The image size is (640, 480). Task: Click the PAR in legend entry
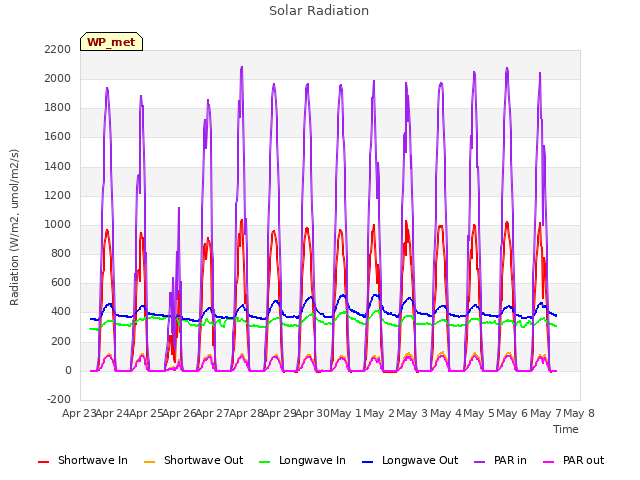(x=500, y=460)
